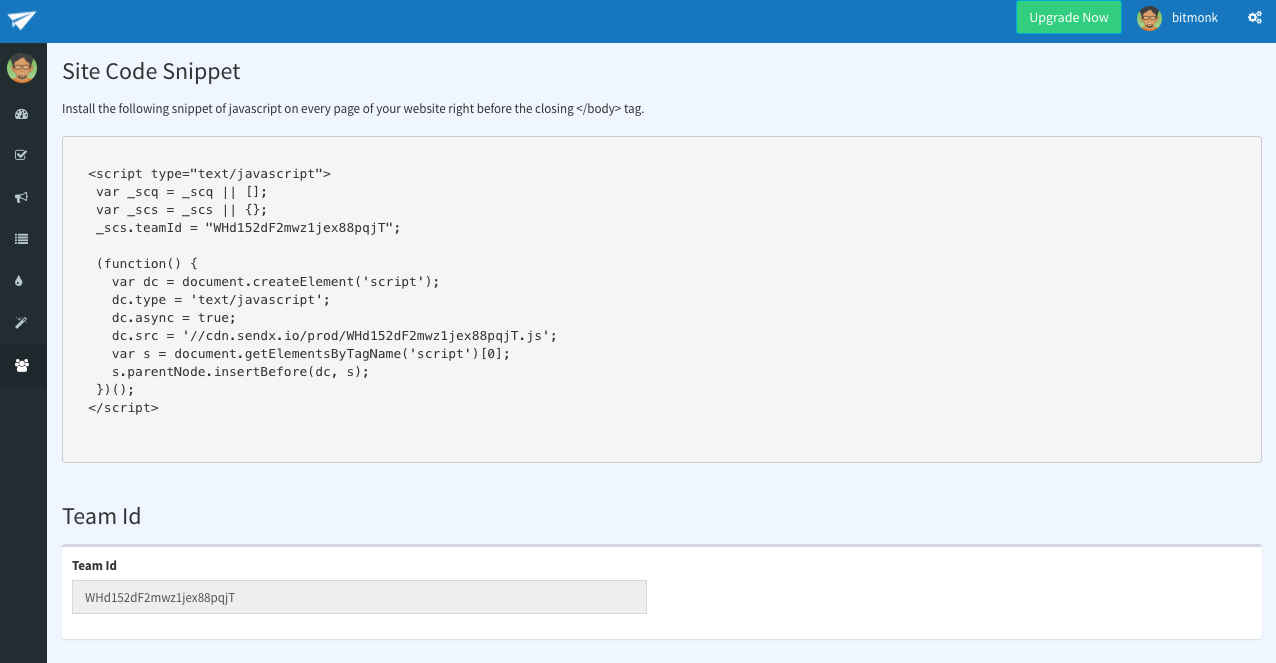Click the 'var _scs = _scs || {};' line
The width and height of the screenshot is (1276, 663).
point(182,210)
